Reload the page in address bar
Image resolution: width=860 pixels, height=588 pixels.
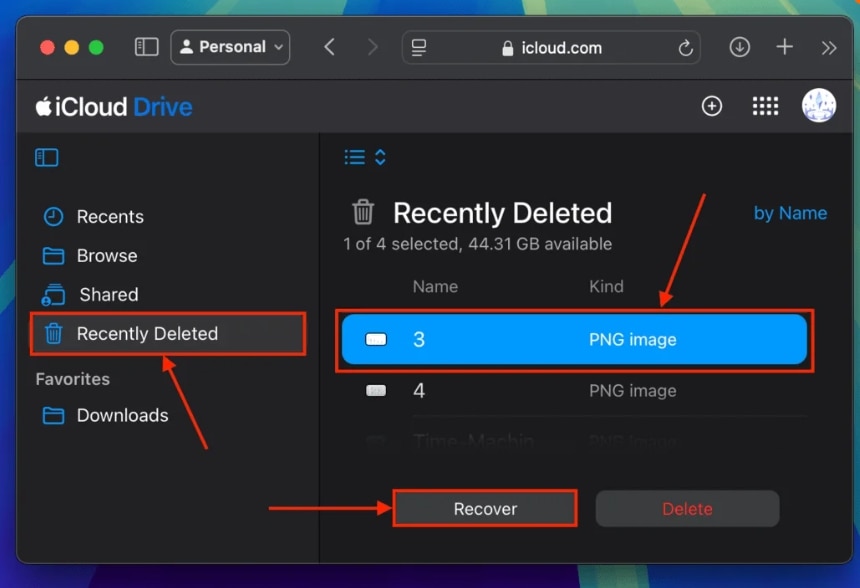pos(685,48)
